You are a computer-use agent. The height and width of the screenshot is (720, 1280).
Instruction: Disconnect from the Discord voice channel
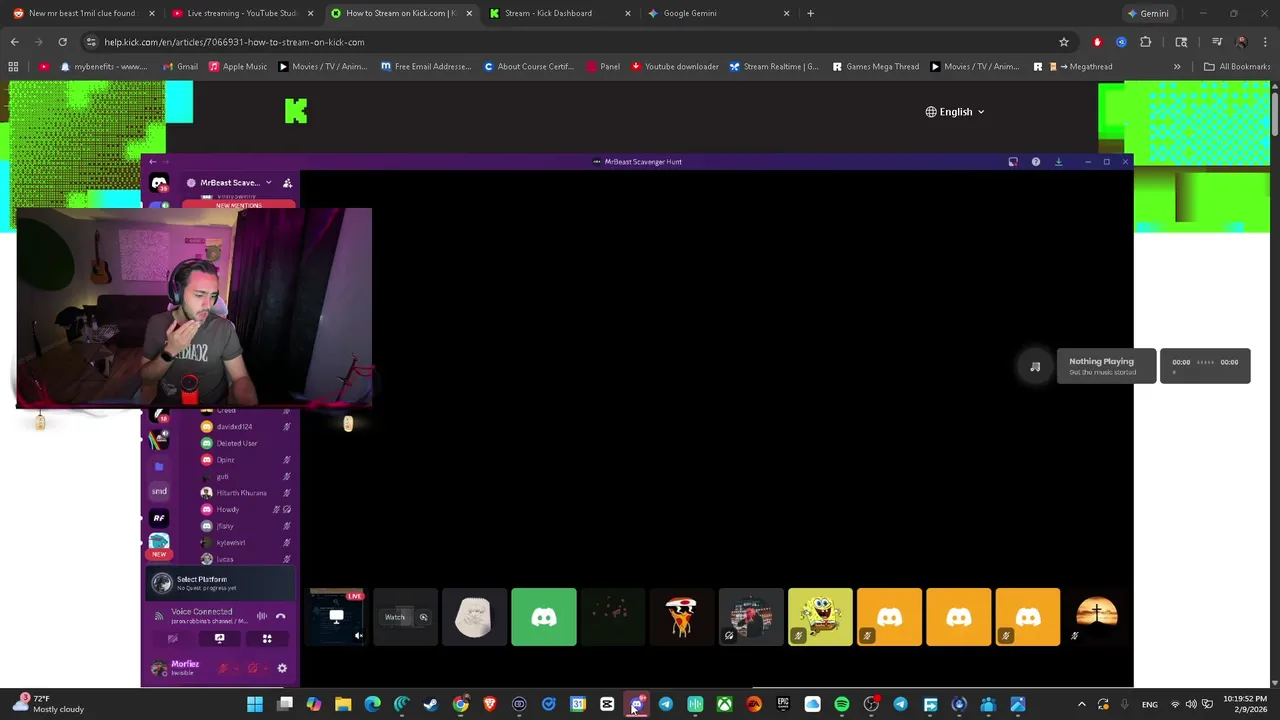(281, 616)
